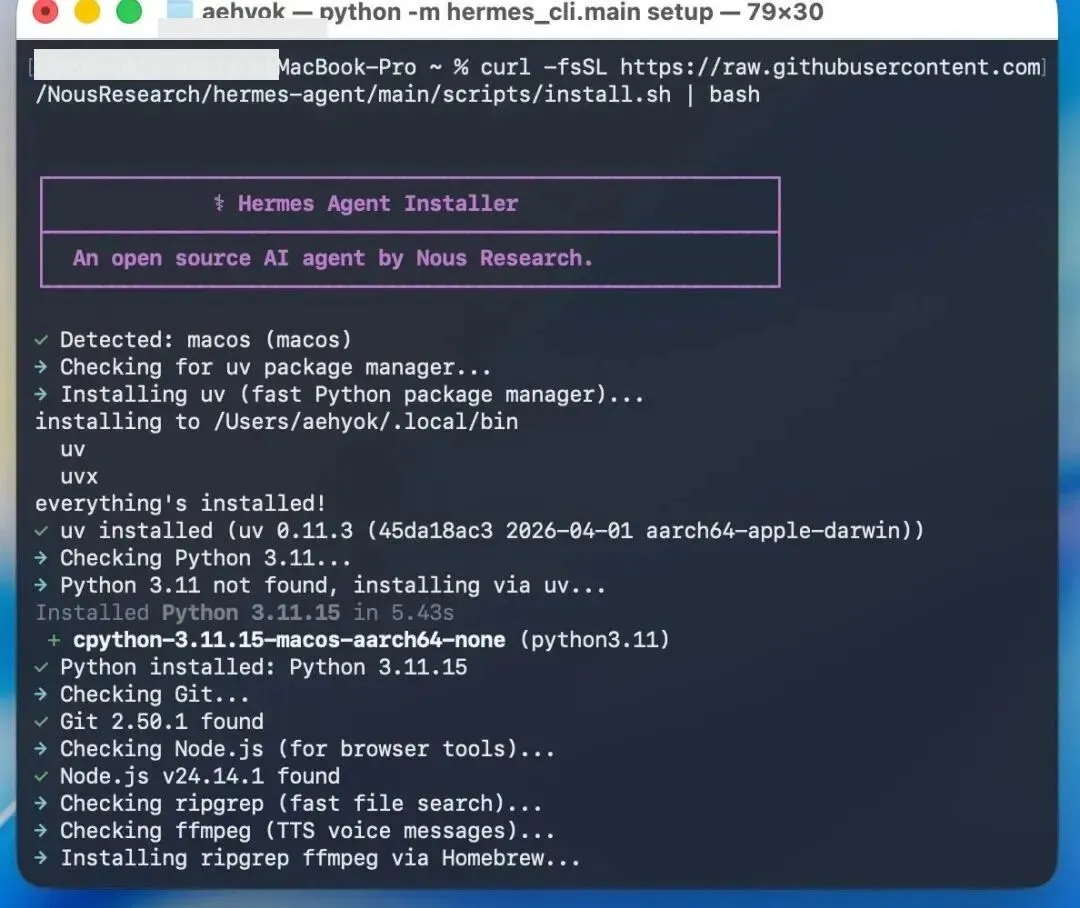Screen dimensions: 1080x908
Task: Click 'Python installed: Python 3.11.15'
Action: pyautogui.click(x=263, y=667)
